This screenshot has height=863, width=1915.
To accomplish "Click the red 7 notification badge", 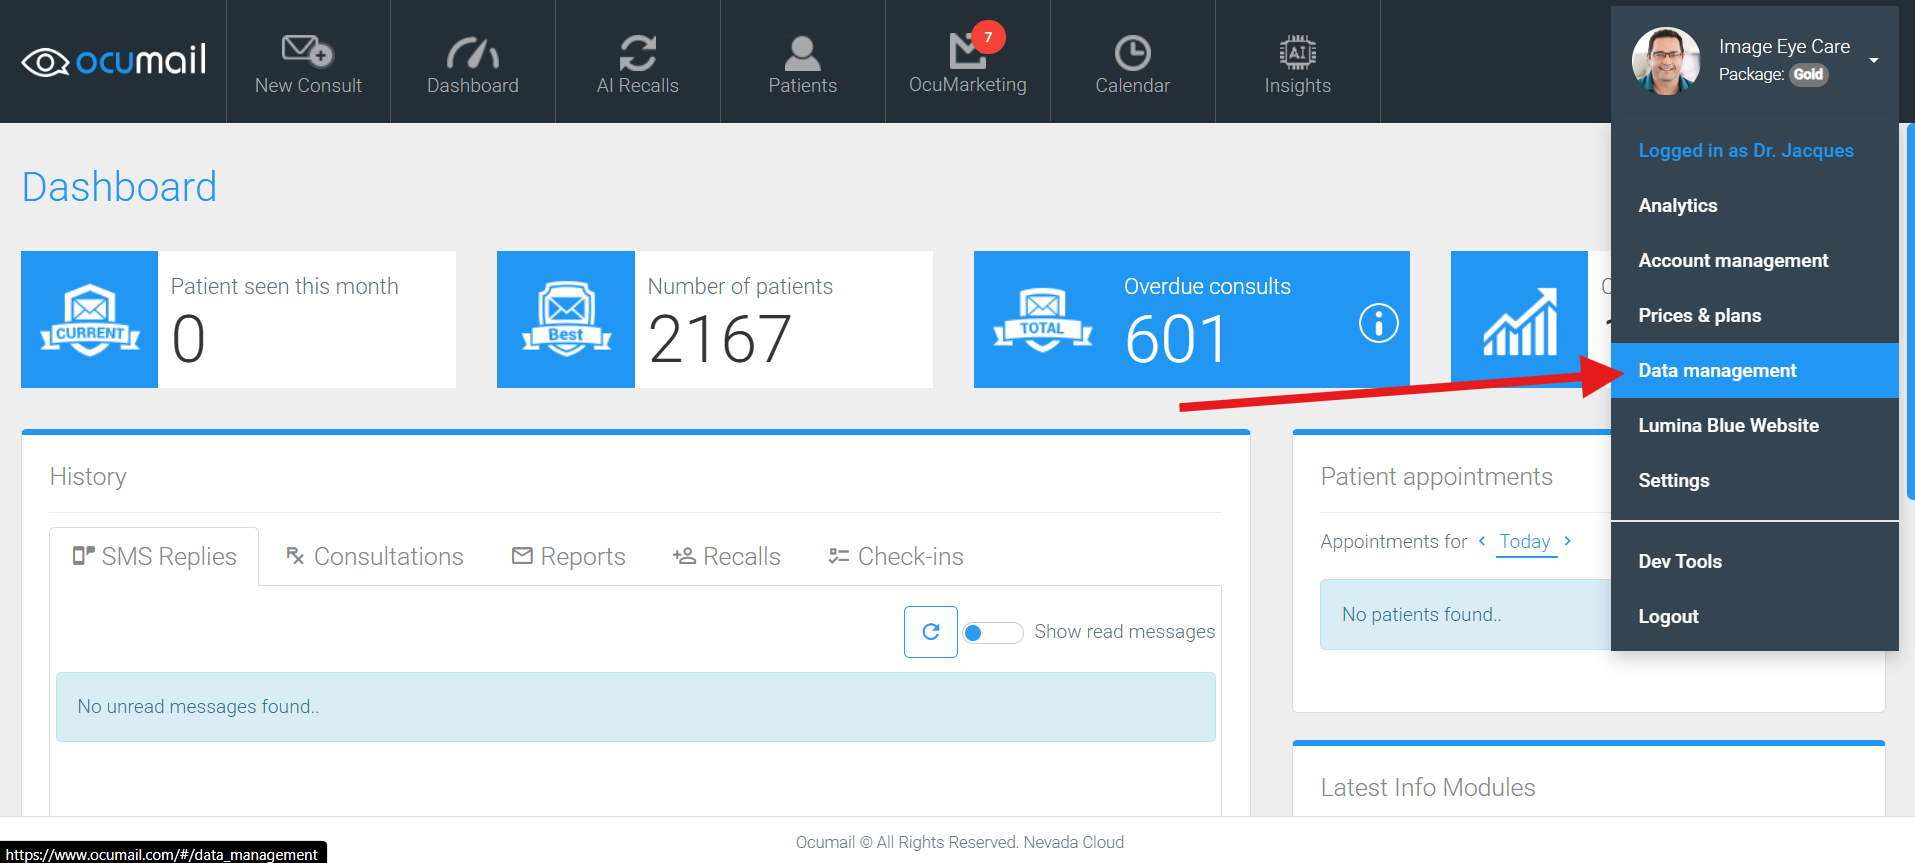I will coord(988,37).
